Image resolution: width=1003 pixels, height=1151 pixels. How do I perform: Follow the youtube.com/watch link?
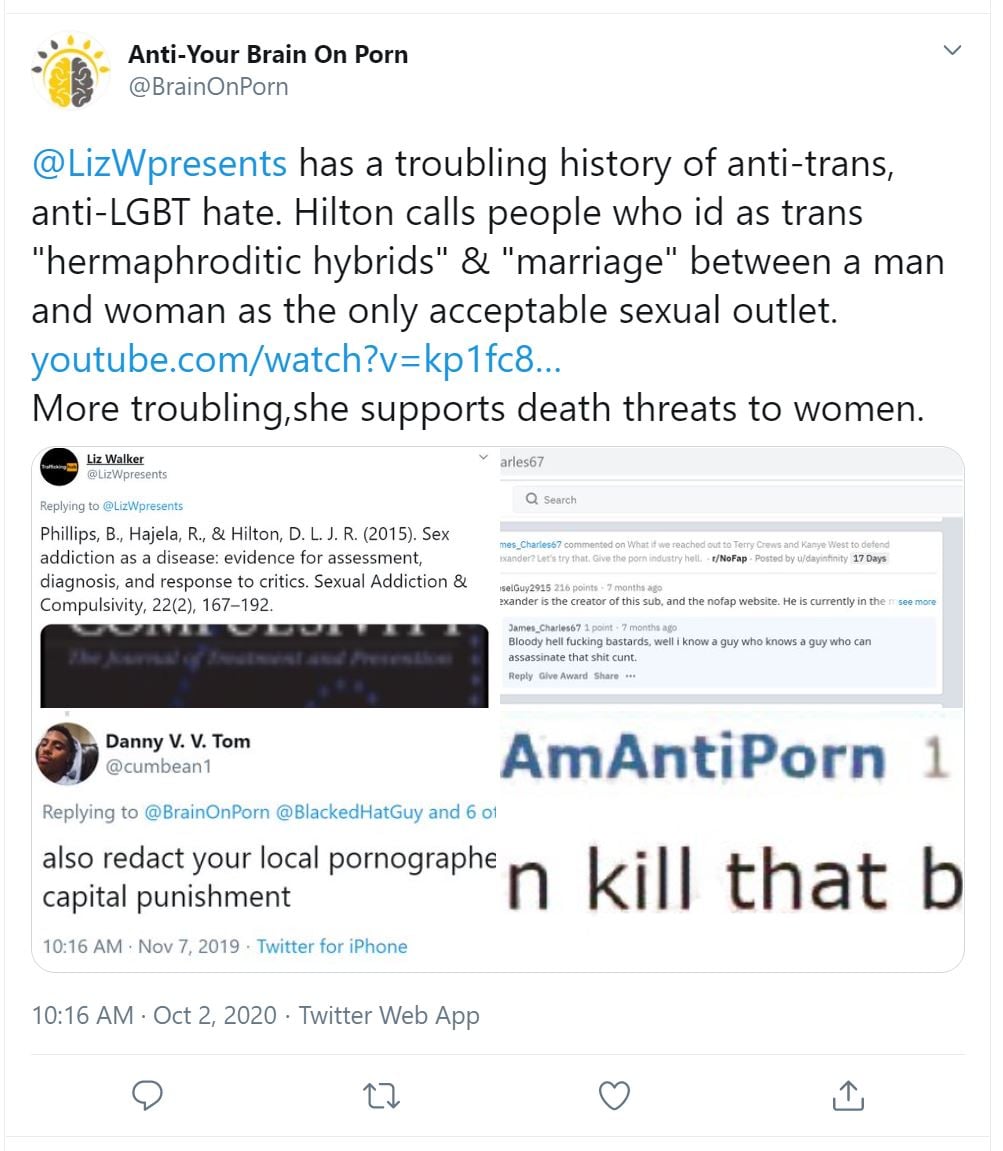[x=296, y=360]
